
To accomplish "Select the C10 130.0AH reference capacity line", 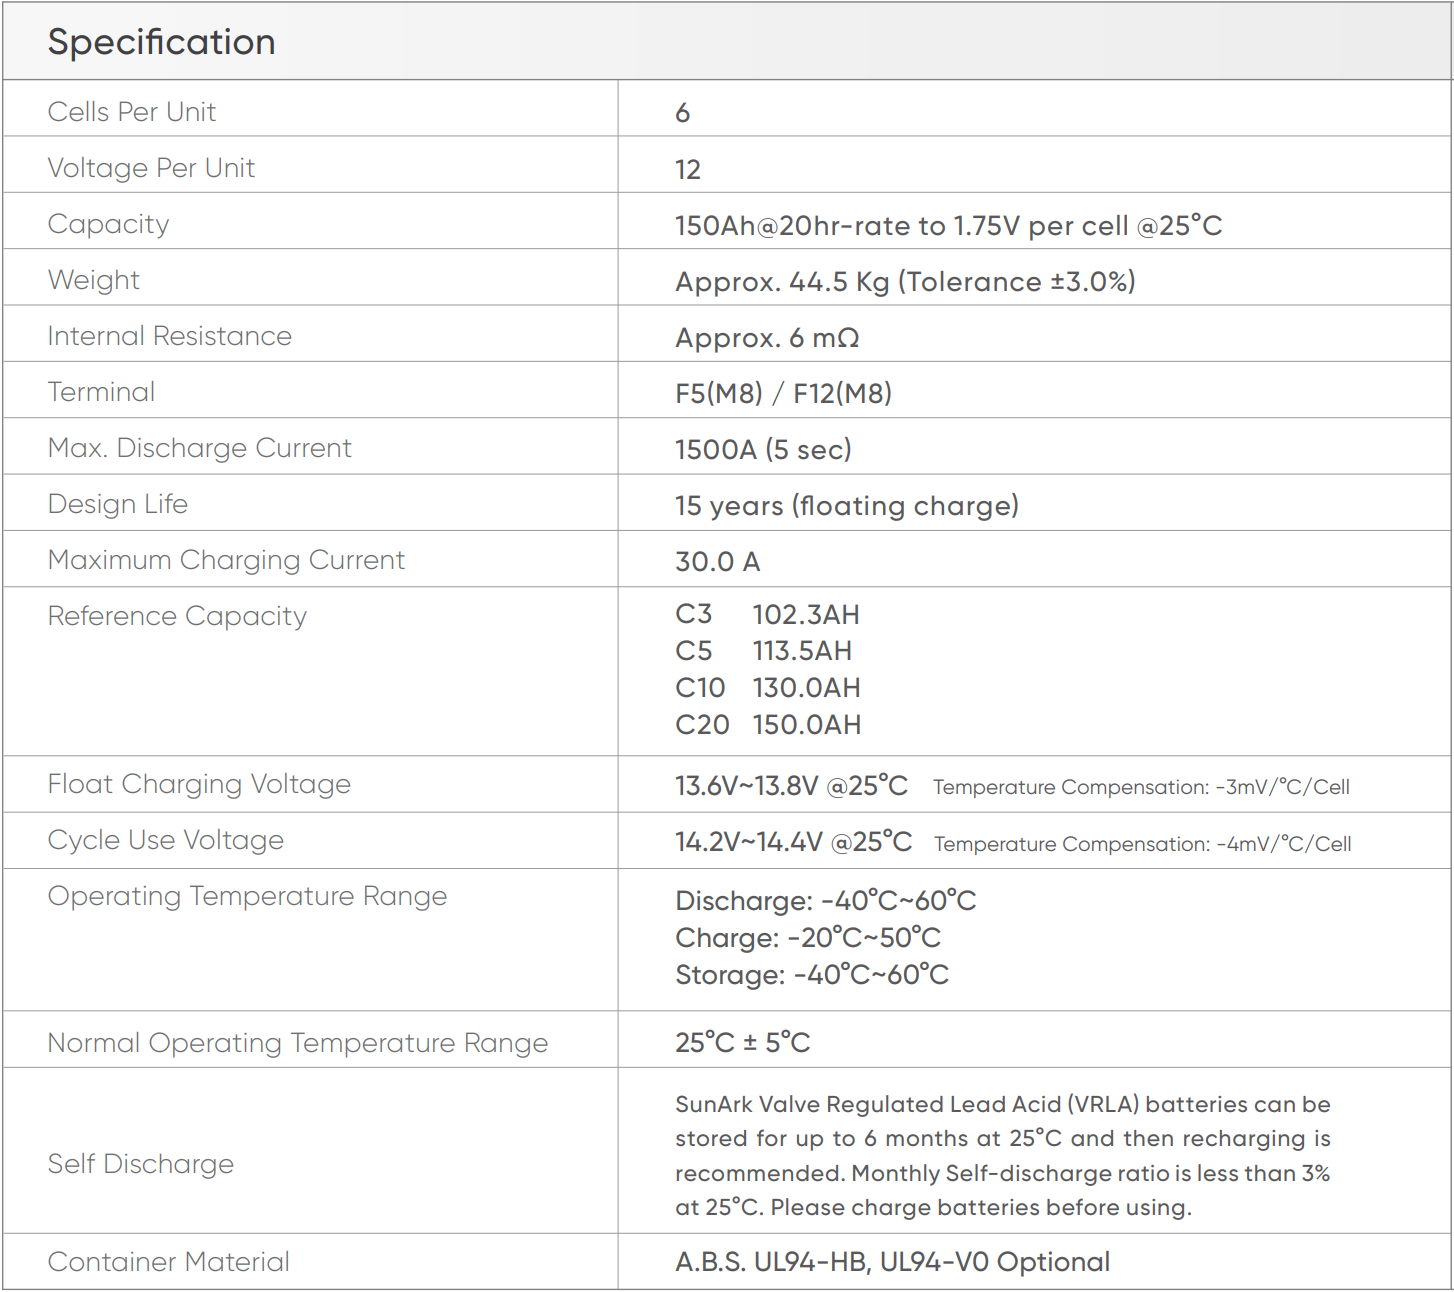I will point(768,688).
